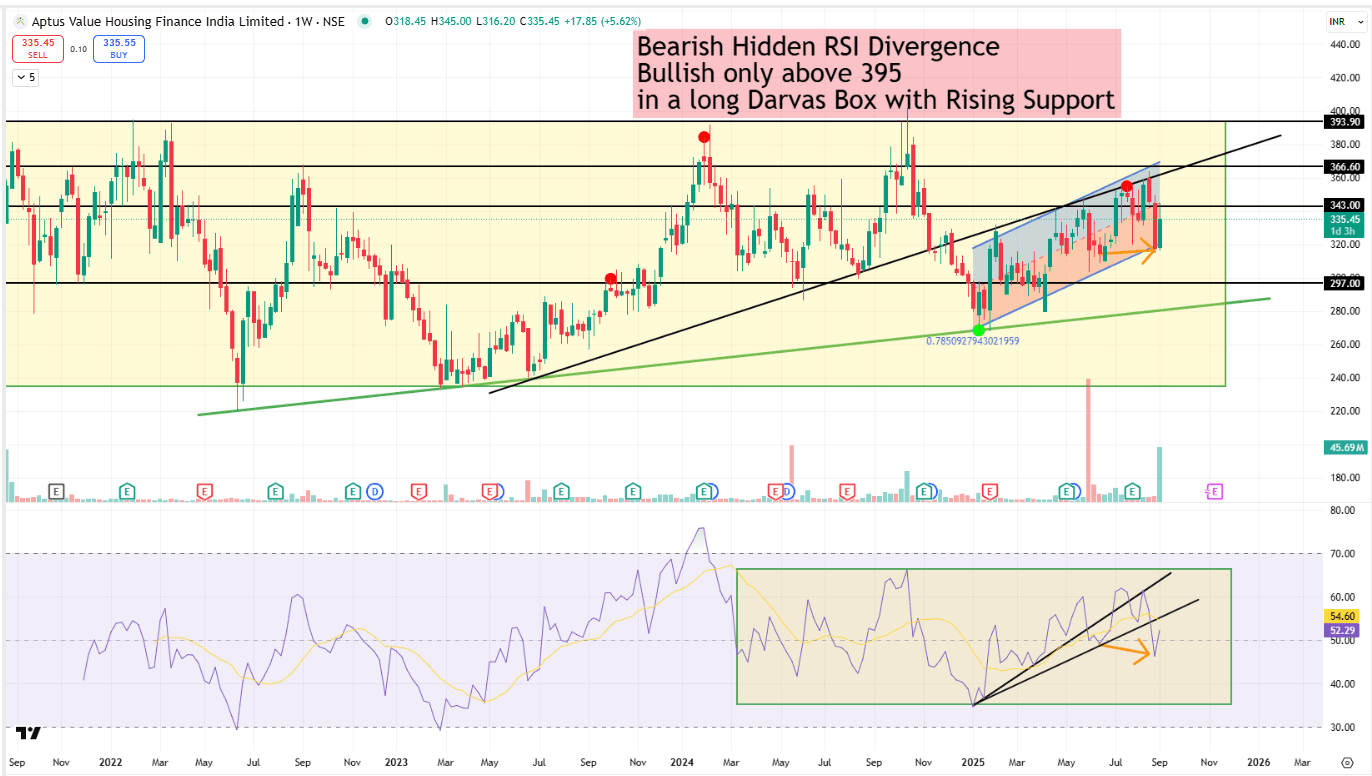Click the 220.00 price scale tick
The height and width of the screenshot is (776, 1372).
tap(1346, 411)
